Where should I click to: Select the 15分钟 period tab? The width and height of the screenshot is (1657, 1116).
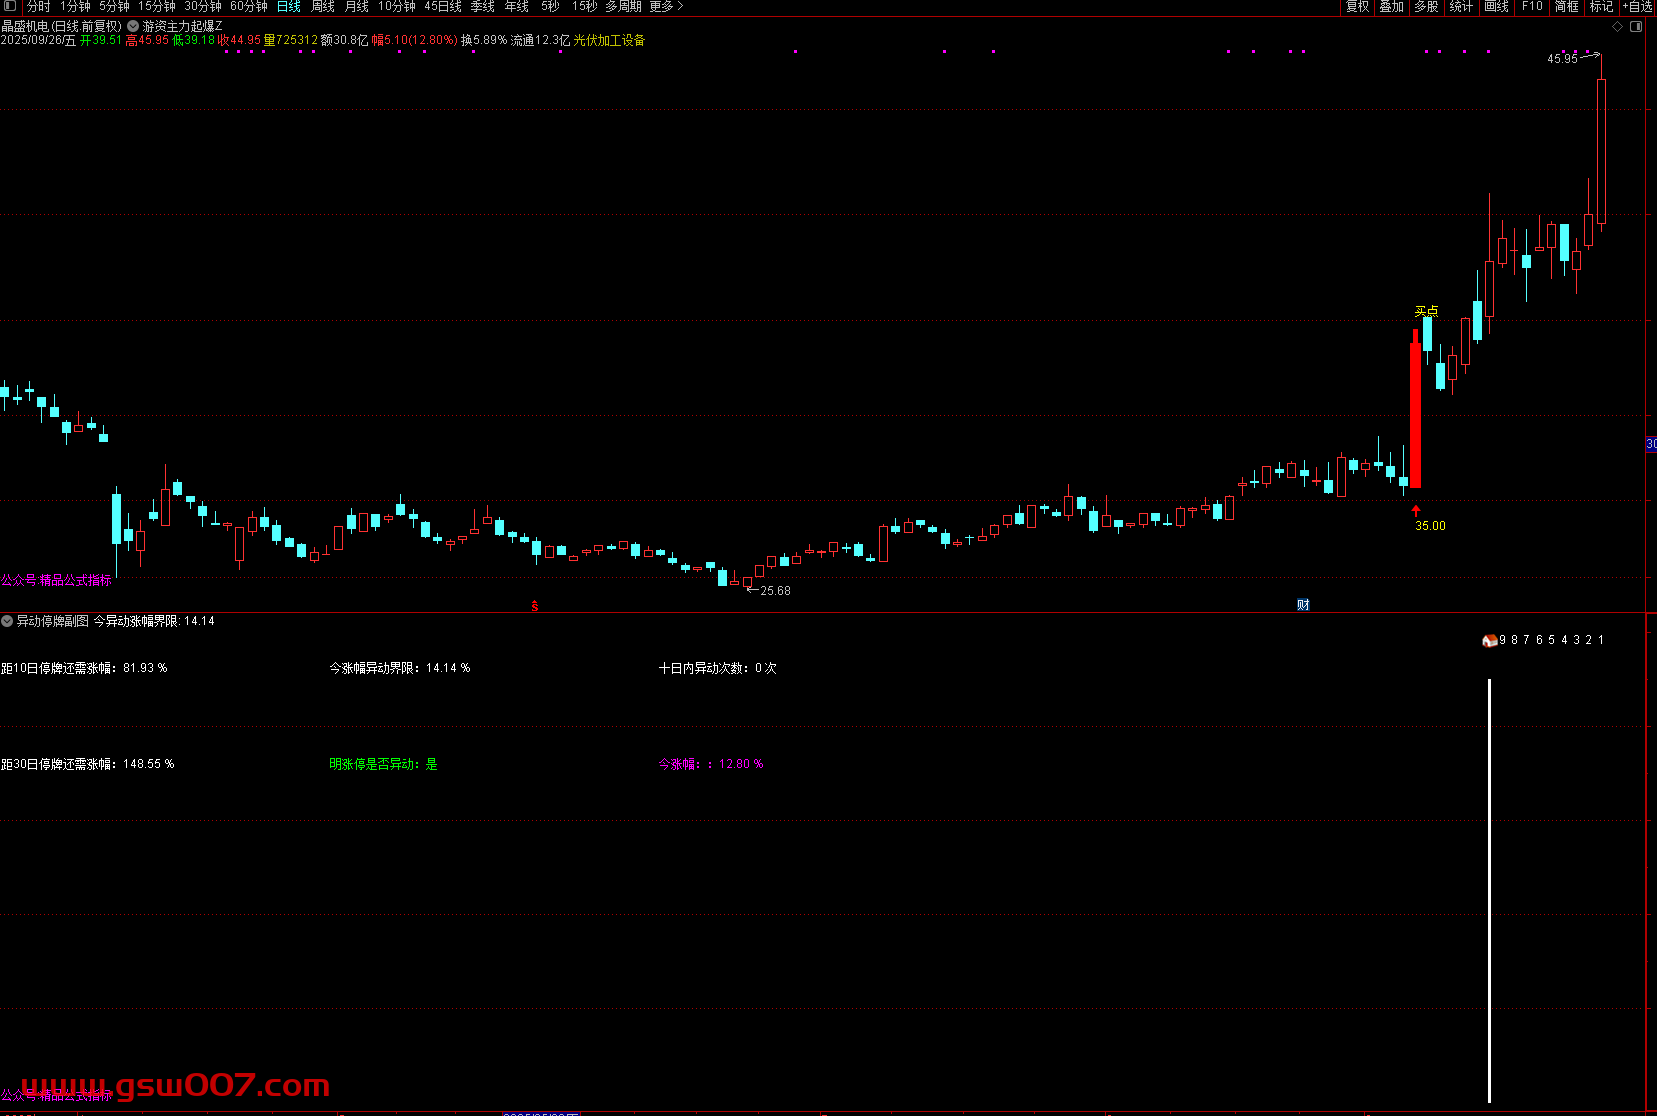(x=157, y=6)
